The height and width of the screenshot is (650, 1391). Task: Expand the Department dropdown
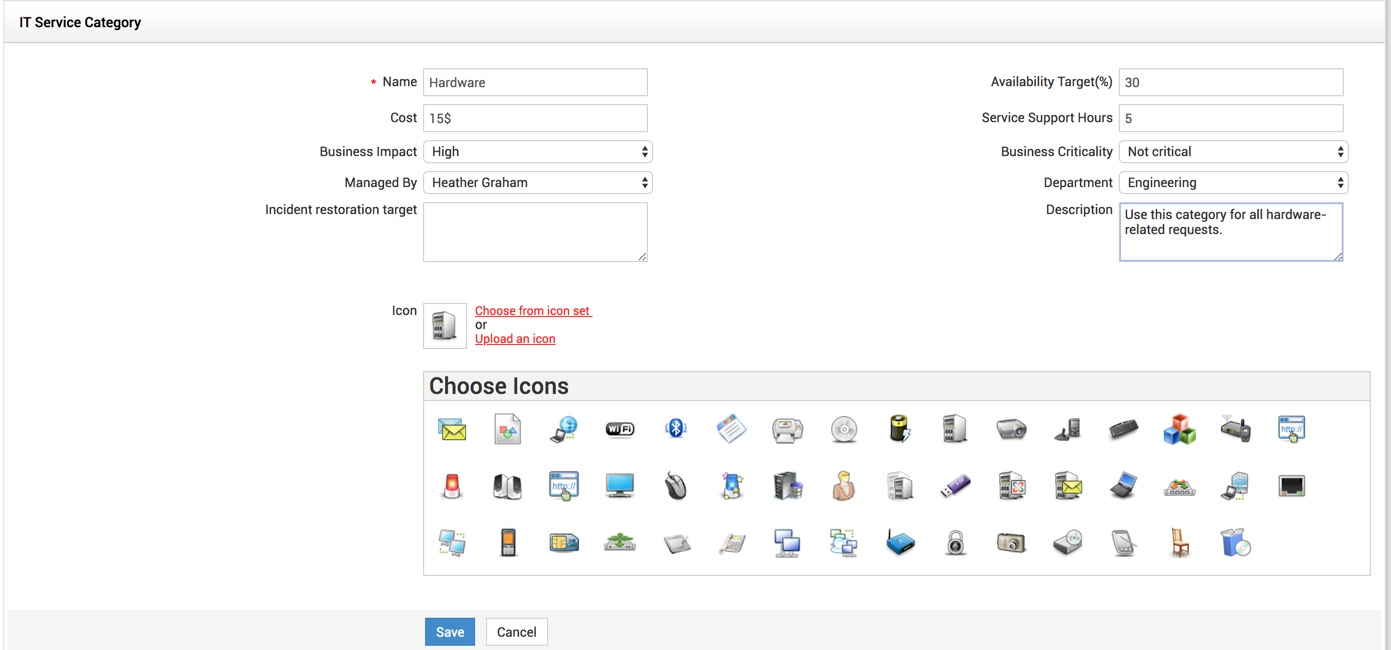[x=1234, y=183]
